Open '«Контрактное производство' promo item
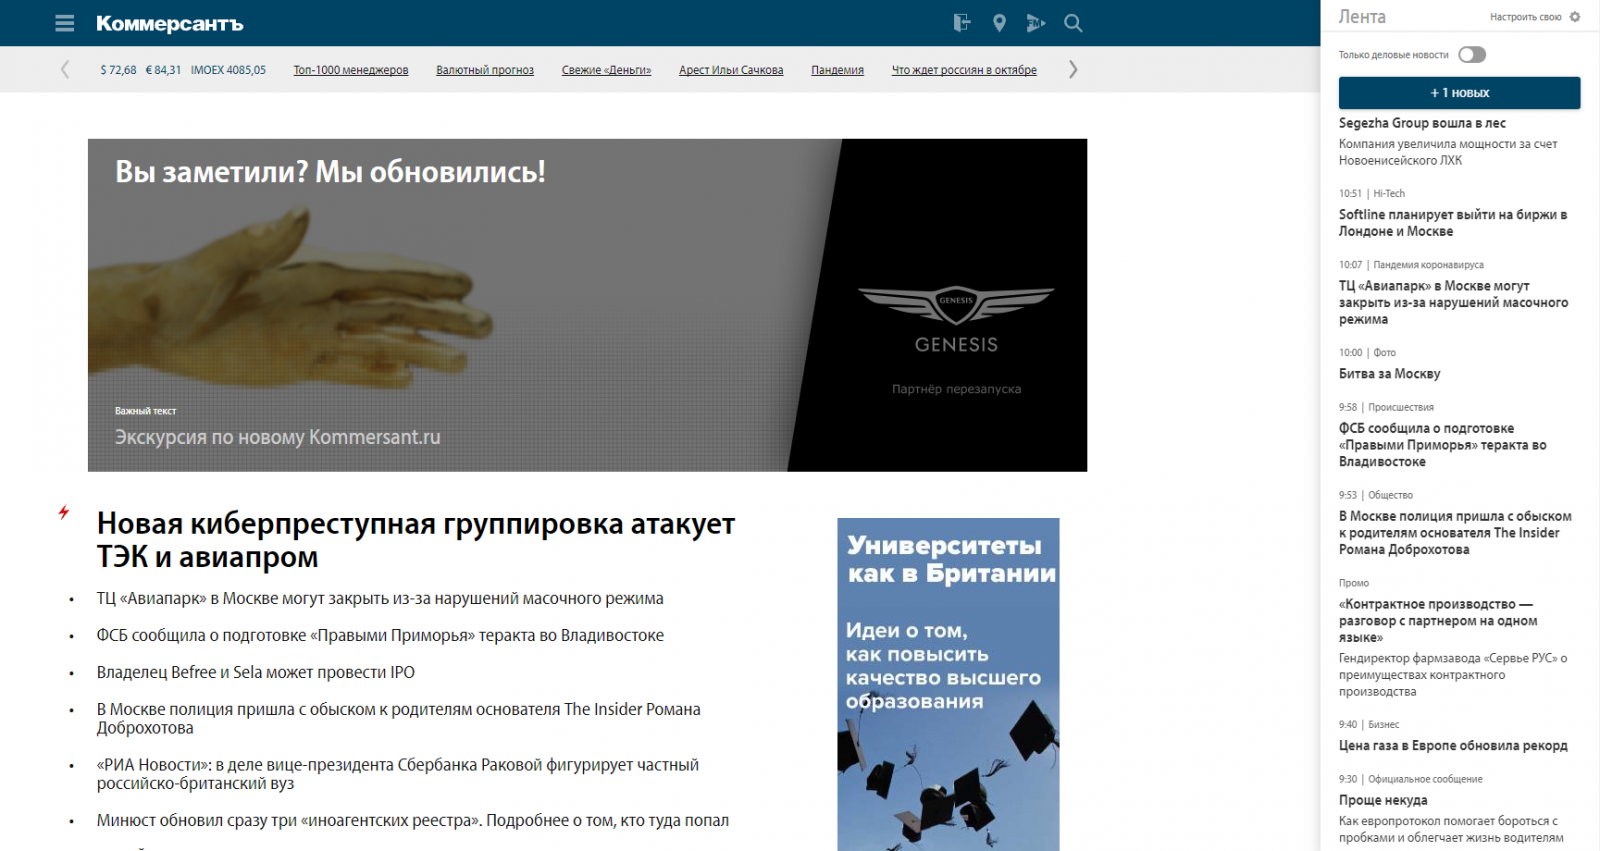The image size is (1600, 851). pyautogui.click(x=1438, y=620)
